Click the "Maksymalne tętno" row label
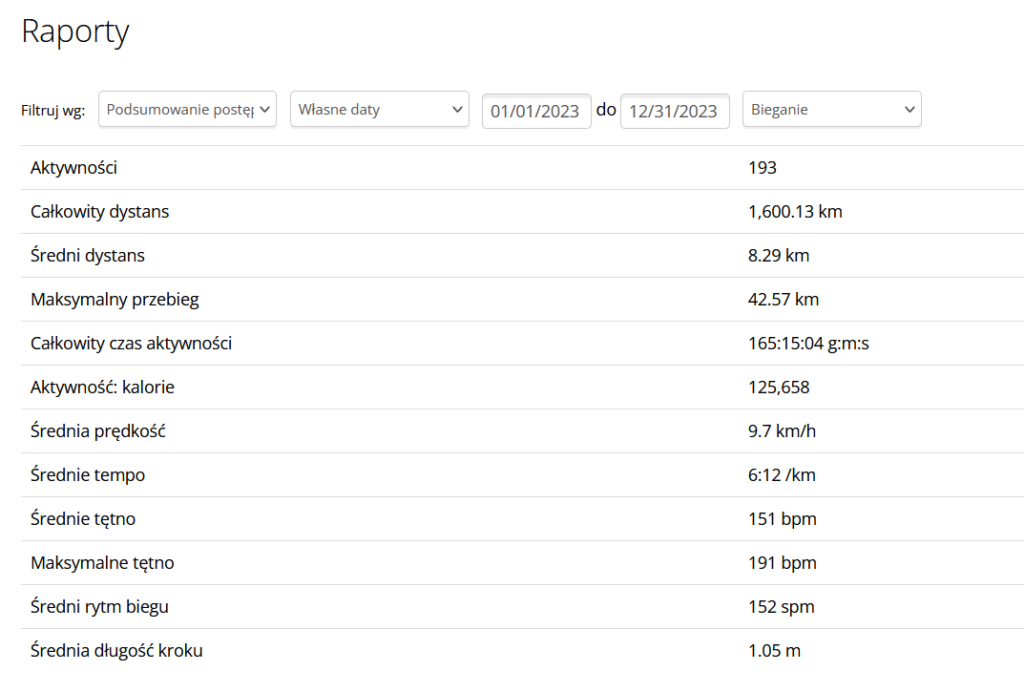 [x=102, y=564]
